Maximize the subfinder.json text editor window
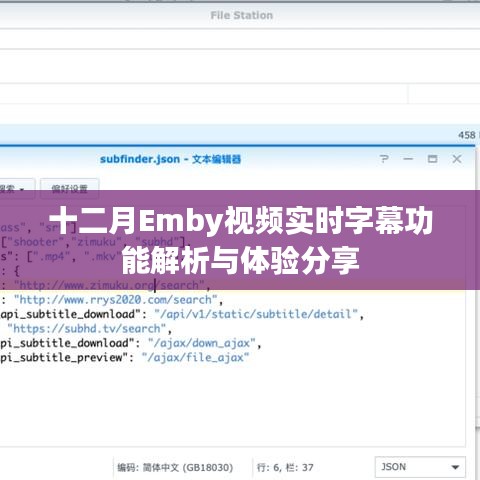 tap(433, 159)
